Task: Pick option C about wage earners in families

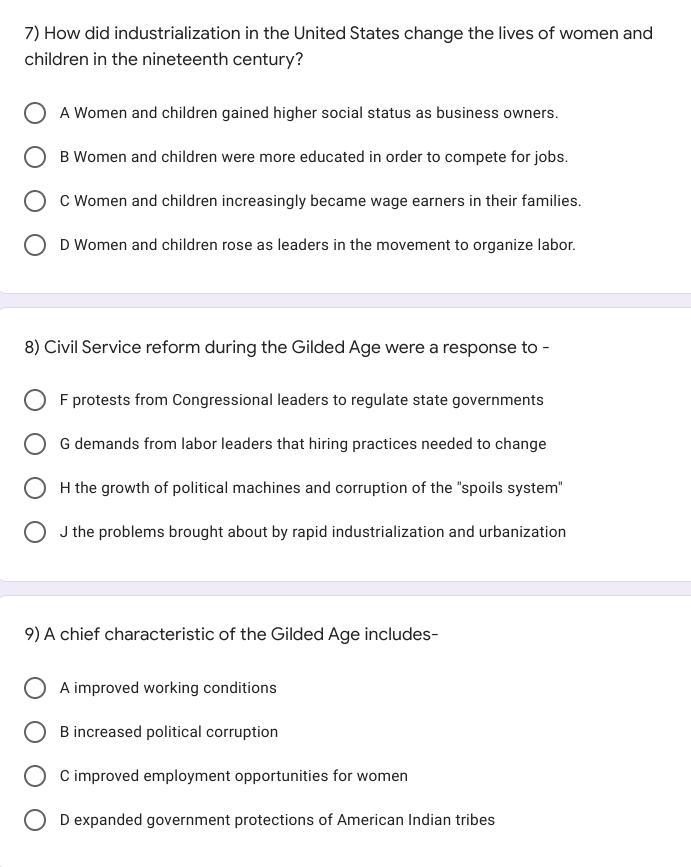Action: click(34, 201)
